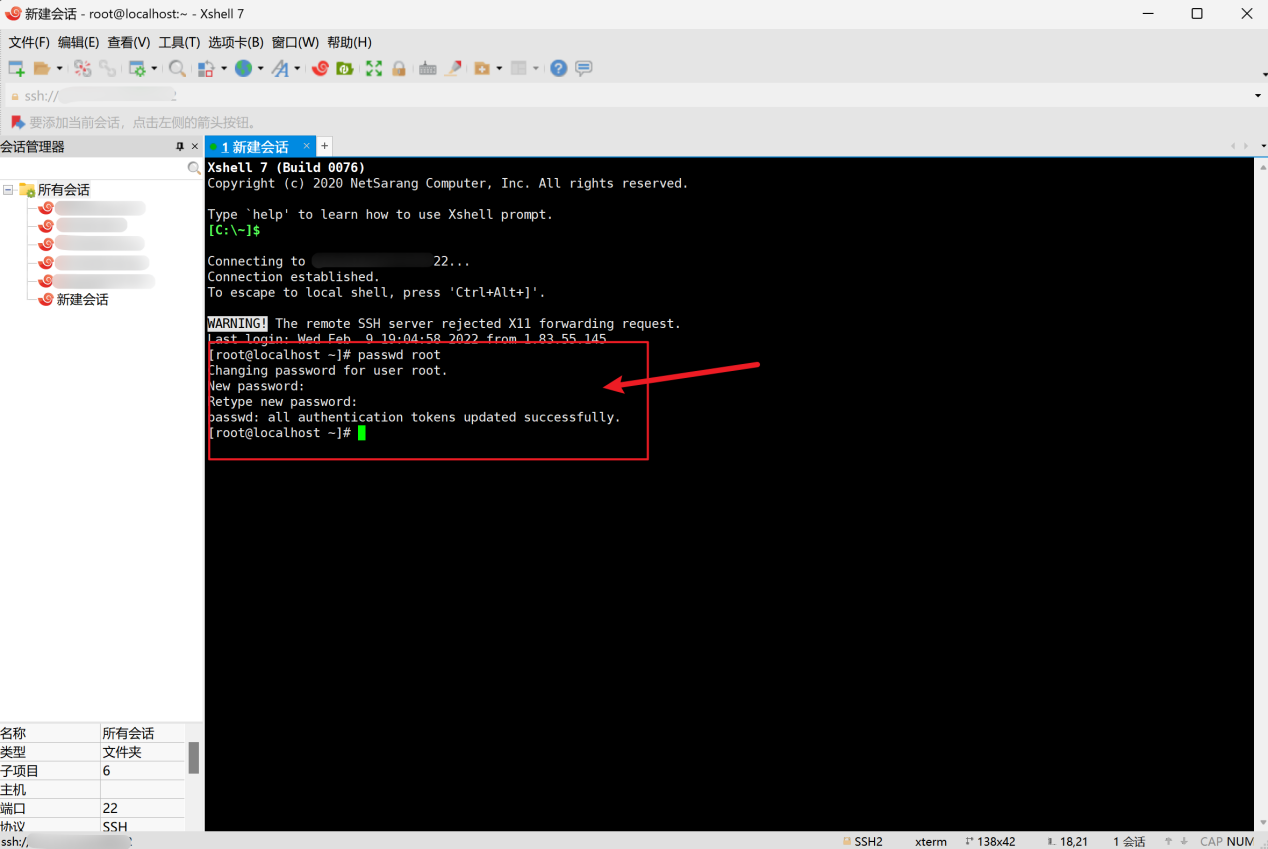The height and width of the screenshot is (849, 1268).
Task: Click the 端口 property value 22
Action: coord(110,808)
